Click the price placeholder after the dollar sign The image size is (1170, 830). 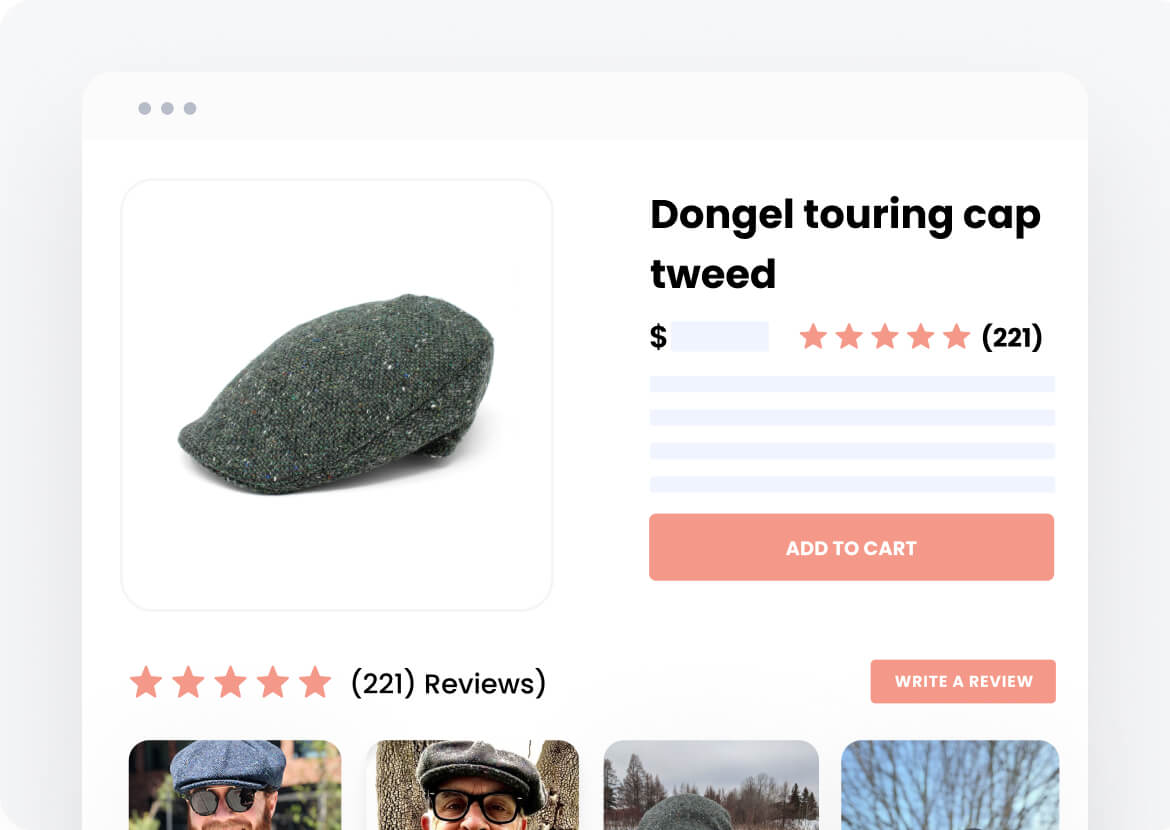pyautogui.click(x=719, y=337)
